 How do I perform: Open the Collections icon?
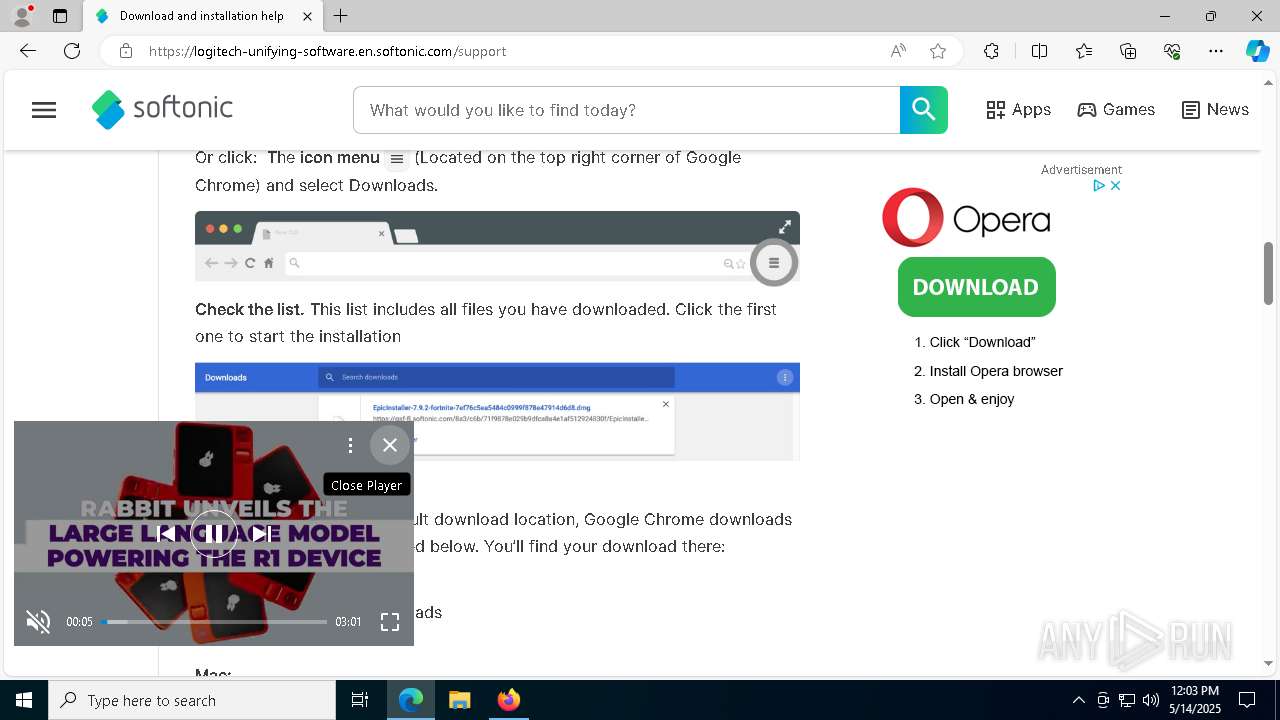(x=1128, y=51)
